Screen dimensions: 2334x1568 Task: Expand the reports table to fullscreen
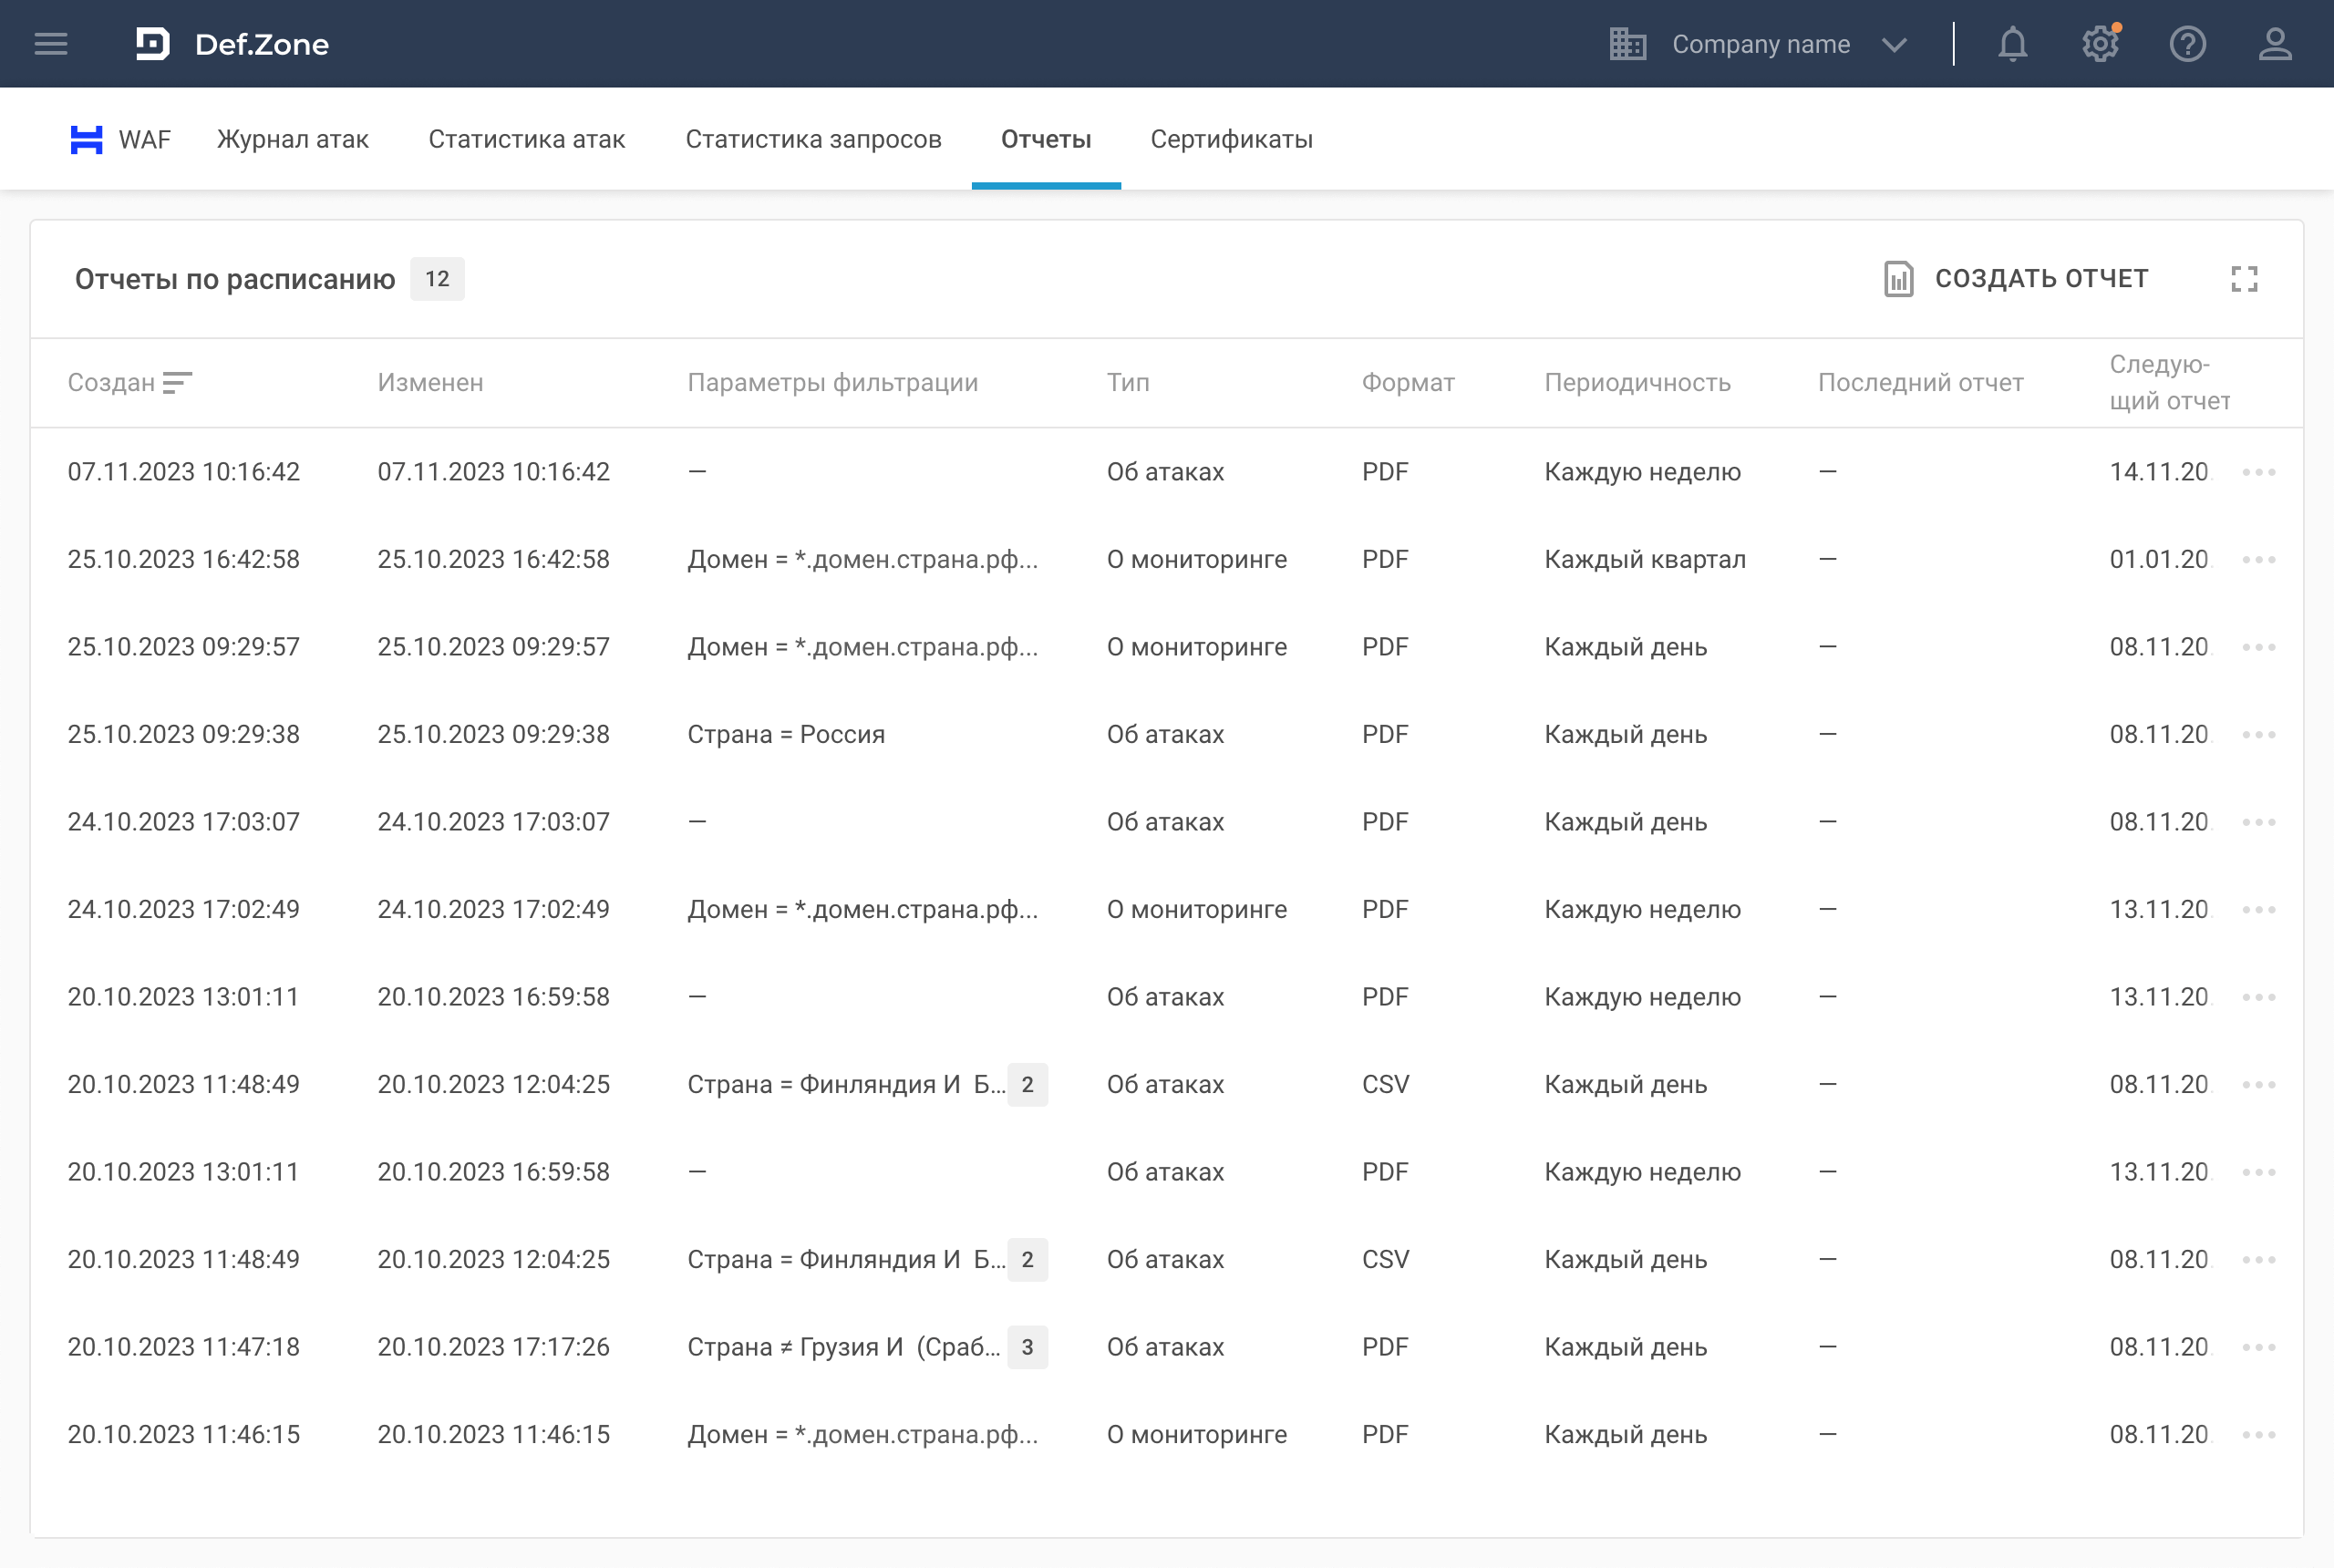pos(2244,279)
